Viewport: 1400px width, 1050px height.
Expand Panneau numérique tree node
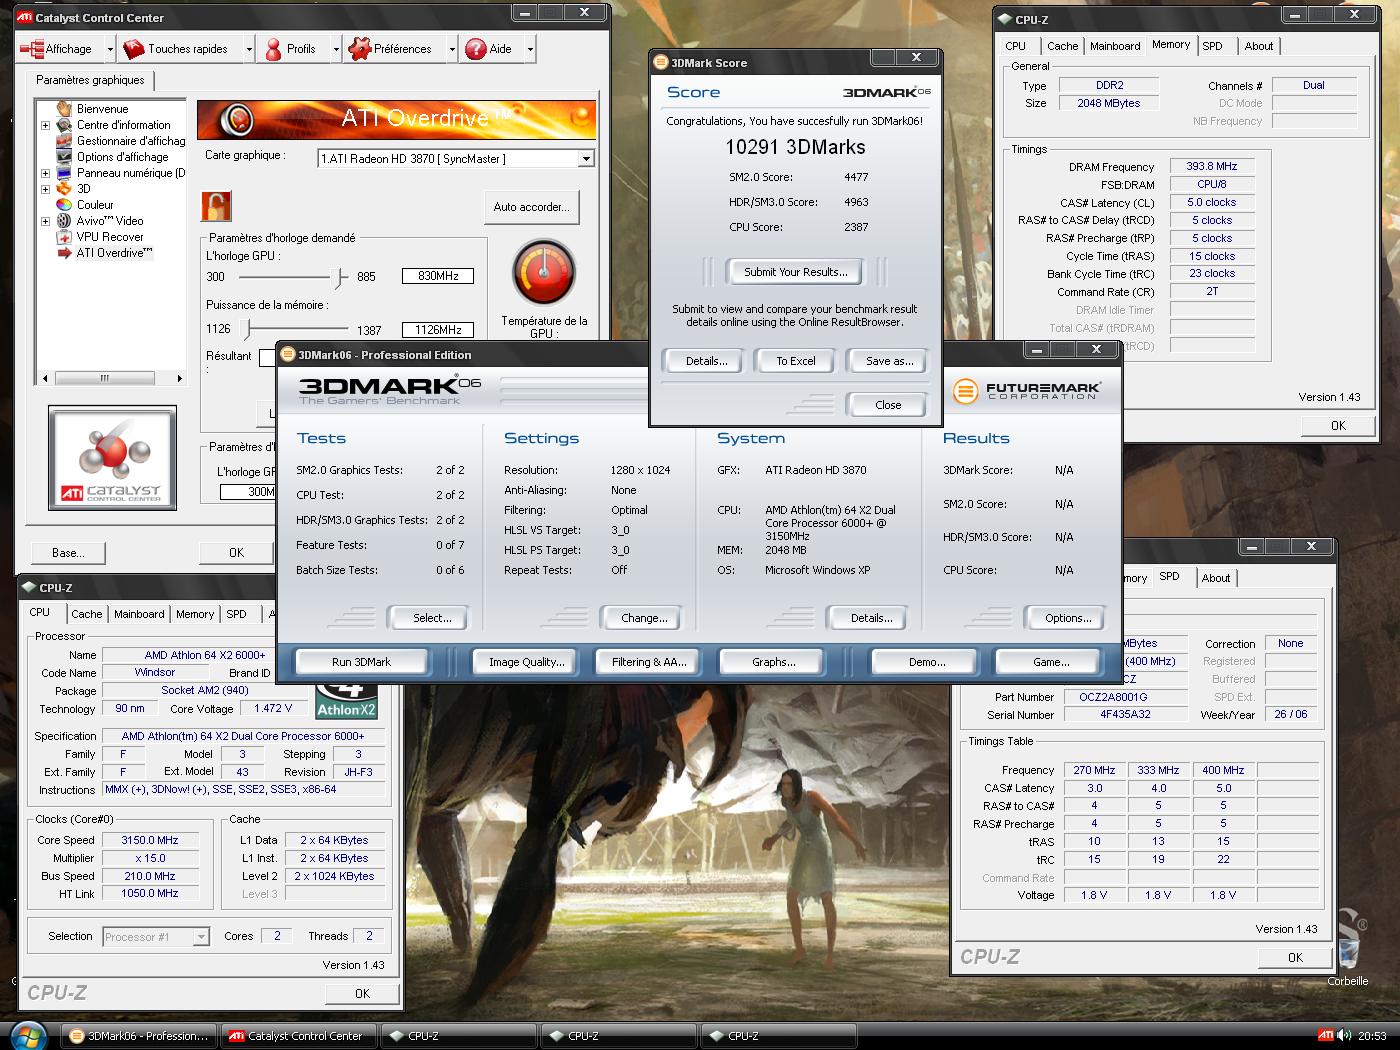click(x=45, y=173)
